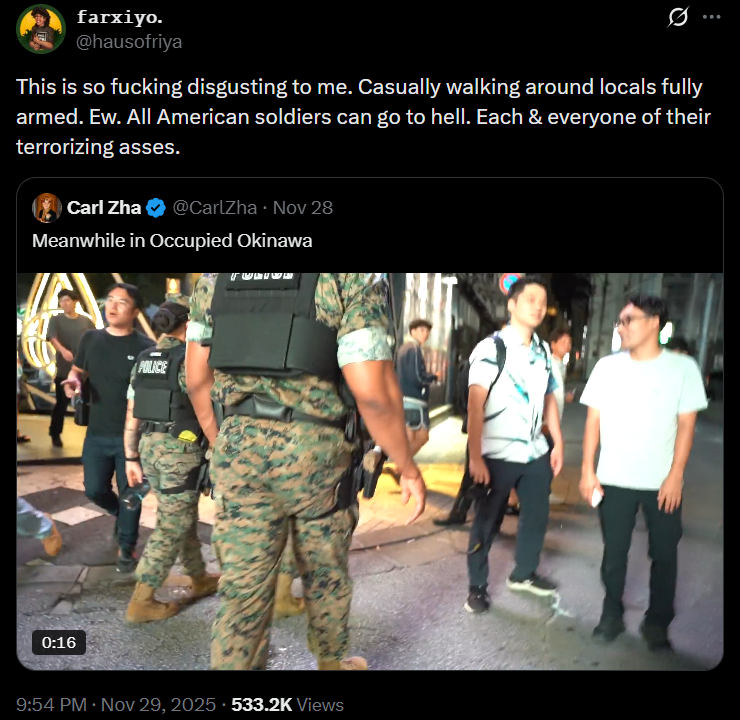Open Carl Zha's small avatar
The width and height of the screenshot is (740, 720).
coord(47,208)
